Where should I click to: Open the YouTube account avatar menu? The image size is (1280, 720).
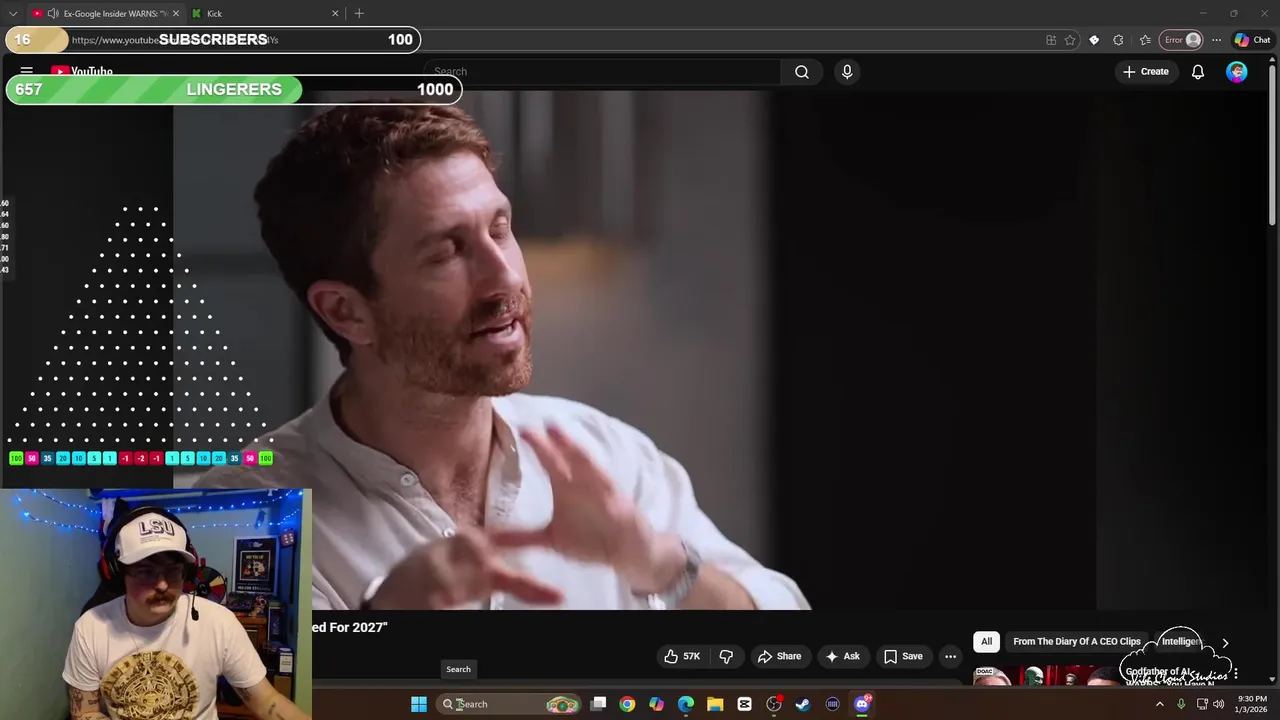pyautogui.click(x=1237, y=72)
